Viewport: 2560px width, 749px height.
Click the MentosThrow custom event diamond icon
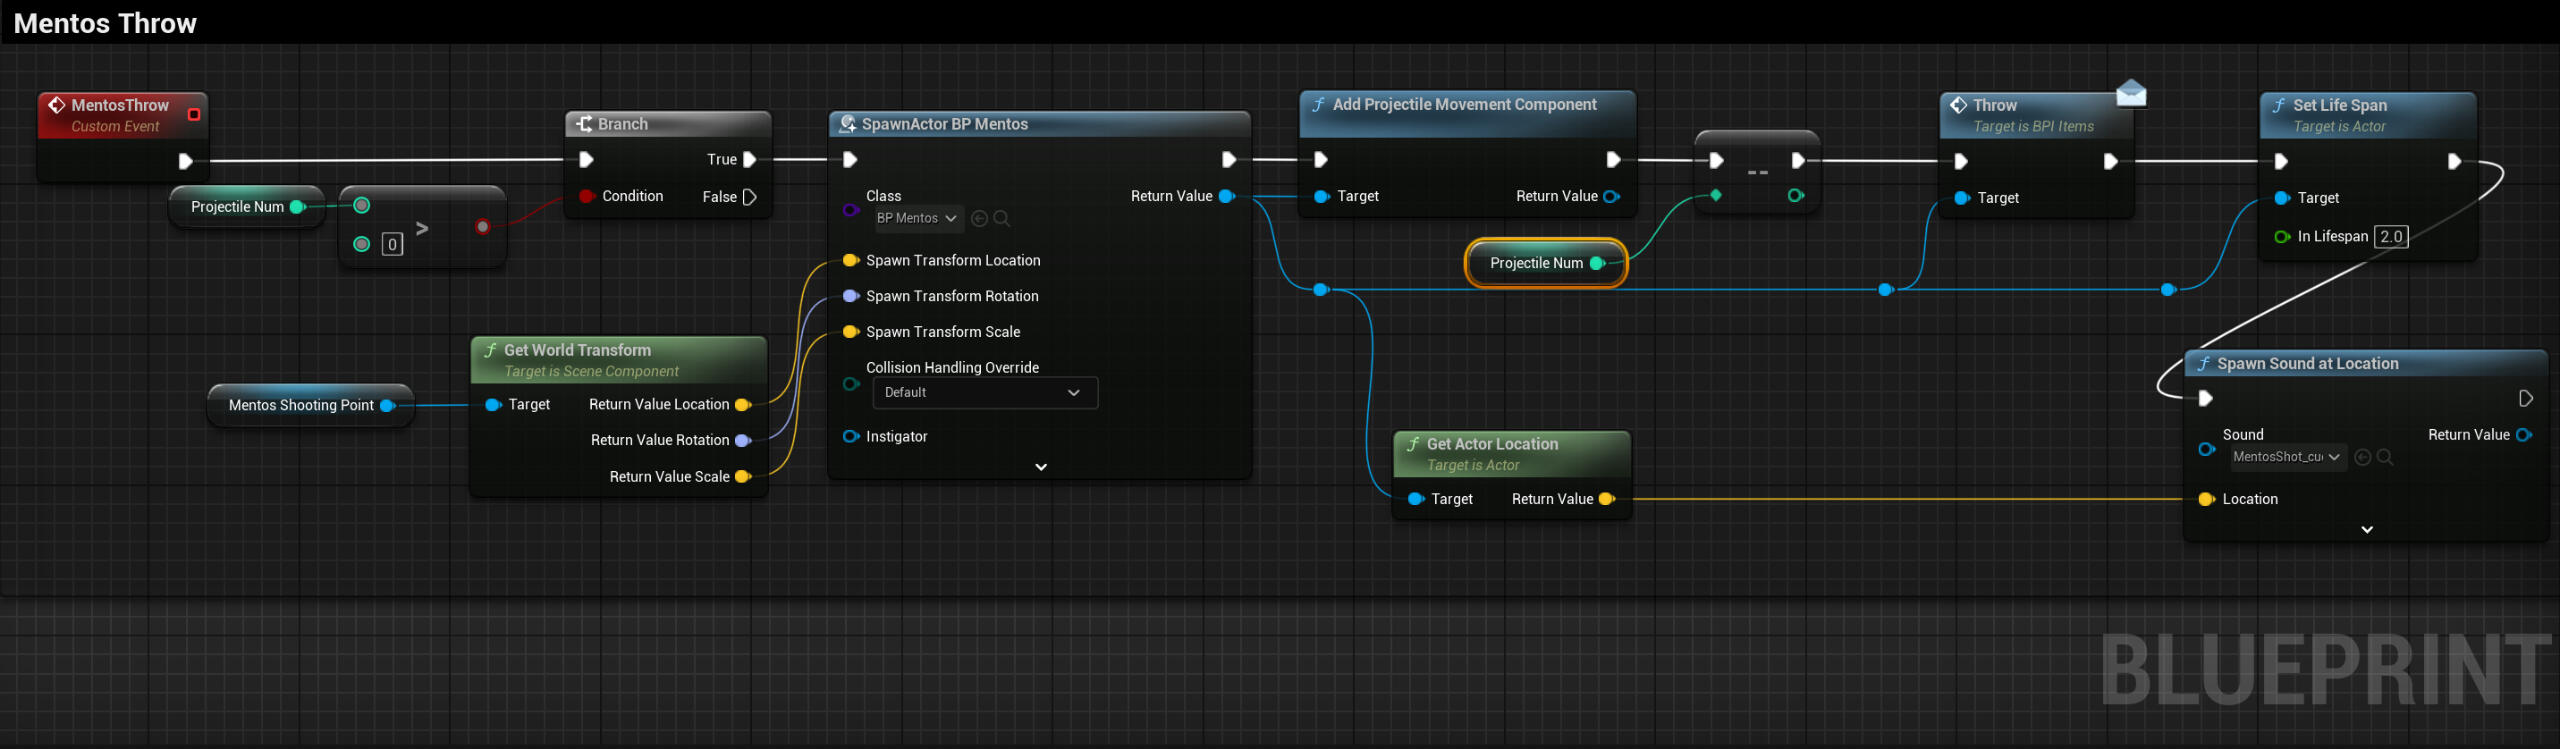57,105
